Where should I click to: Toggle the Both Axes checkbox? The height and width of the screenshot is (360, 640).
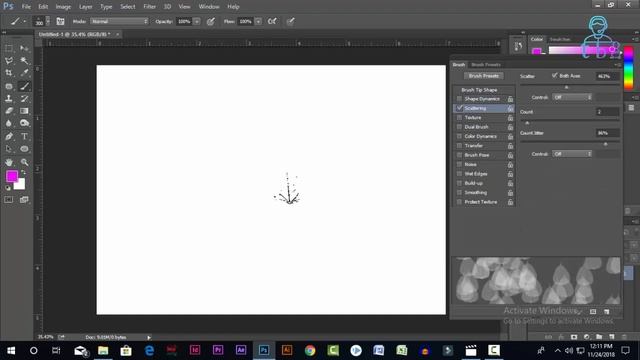[554, 76]
